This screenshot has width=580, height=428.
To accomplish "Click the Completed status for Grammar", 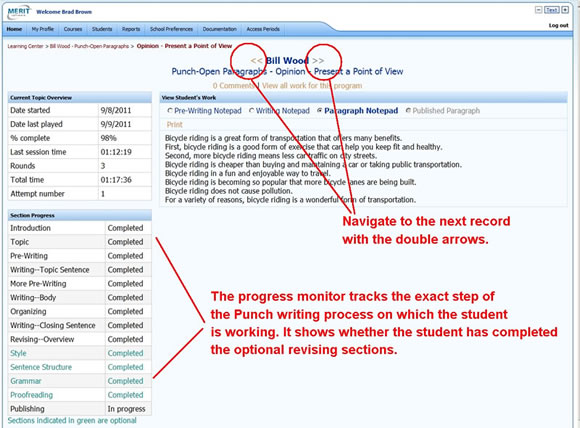I will pos(125,381).
